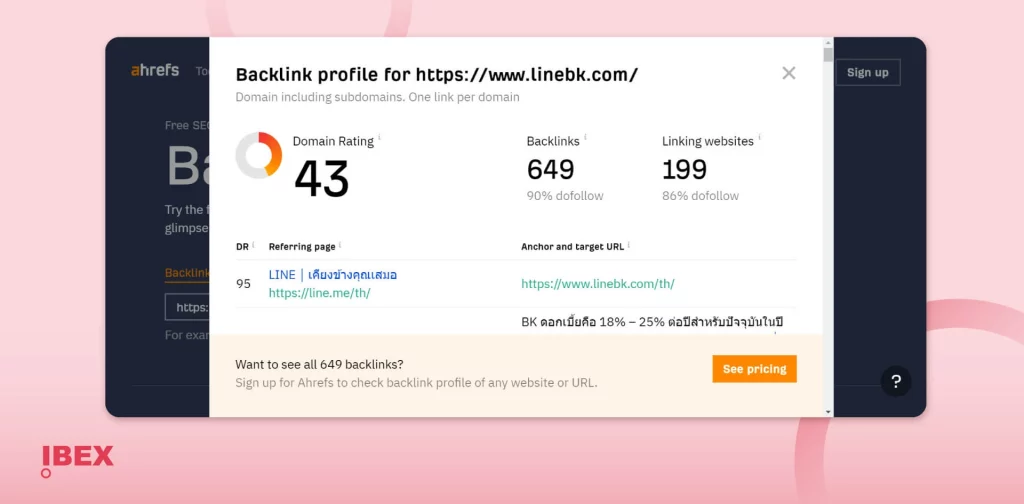Open the https://www.linebk.com/th/ target URL
This screenshot has height=504, width=1024.
pyautogui.click(x=598, y=284)
